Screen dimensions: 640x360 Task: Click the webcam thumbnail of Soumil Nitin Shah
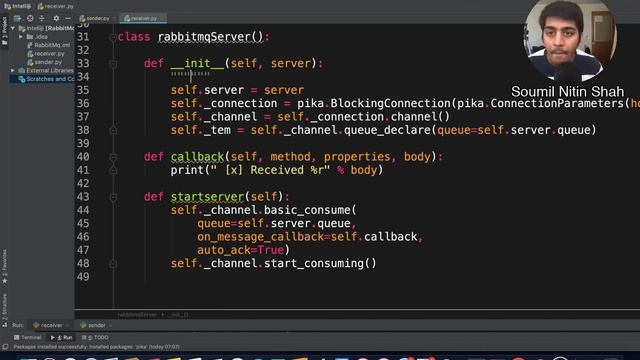(570, 41)
